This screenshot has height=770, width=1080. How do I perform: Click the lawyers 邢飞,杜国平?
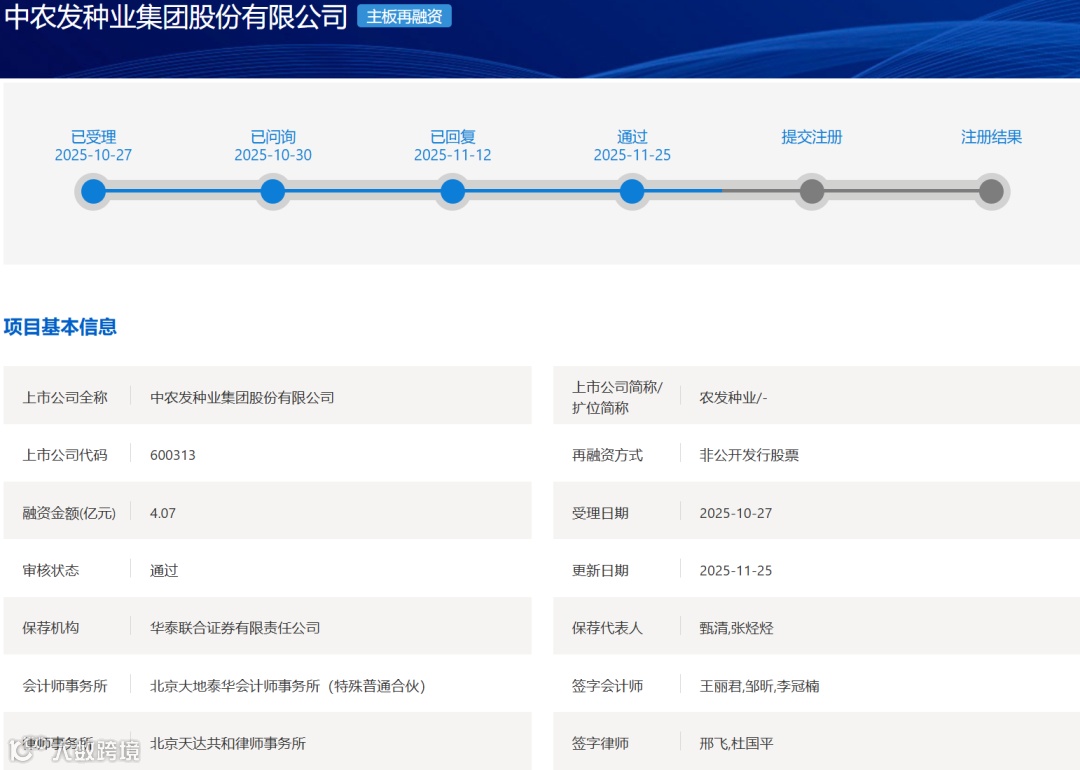736,744
